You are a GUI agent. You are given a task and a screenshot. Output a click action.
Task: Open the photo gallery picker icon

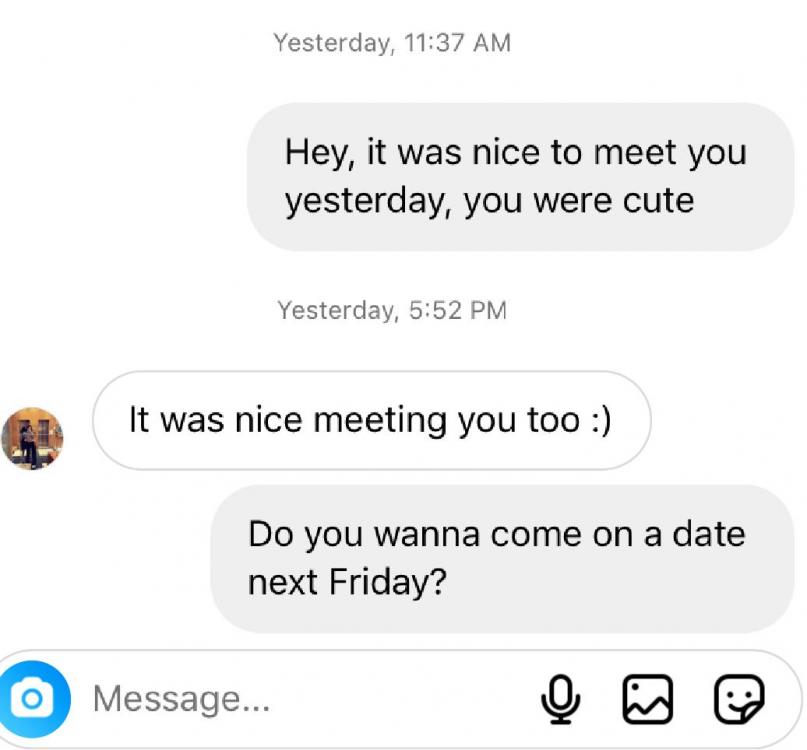647,698
